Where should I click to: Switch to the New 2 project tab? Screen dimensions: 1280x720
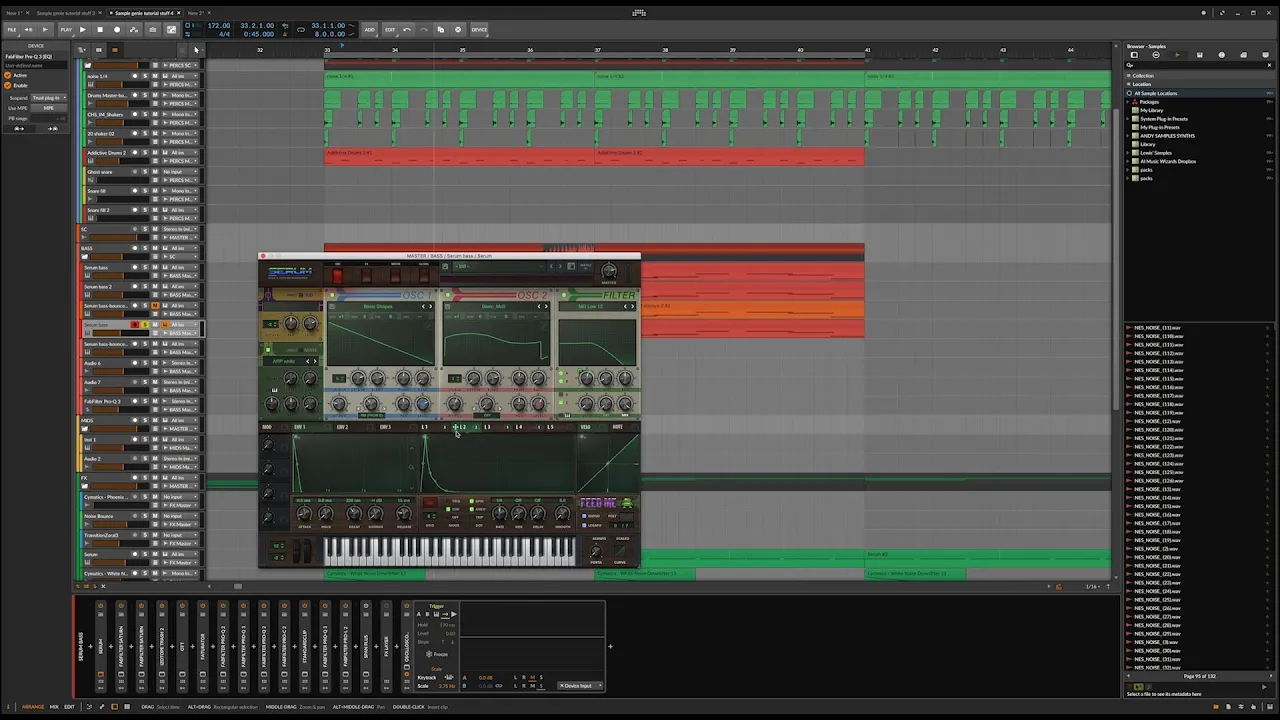tap(196, 13)
